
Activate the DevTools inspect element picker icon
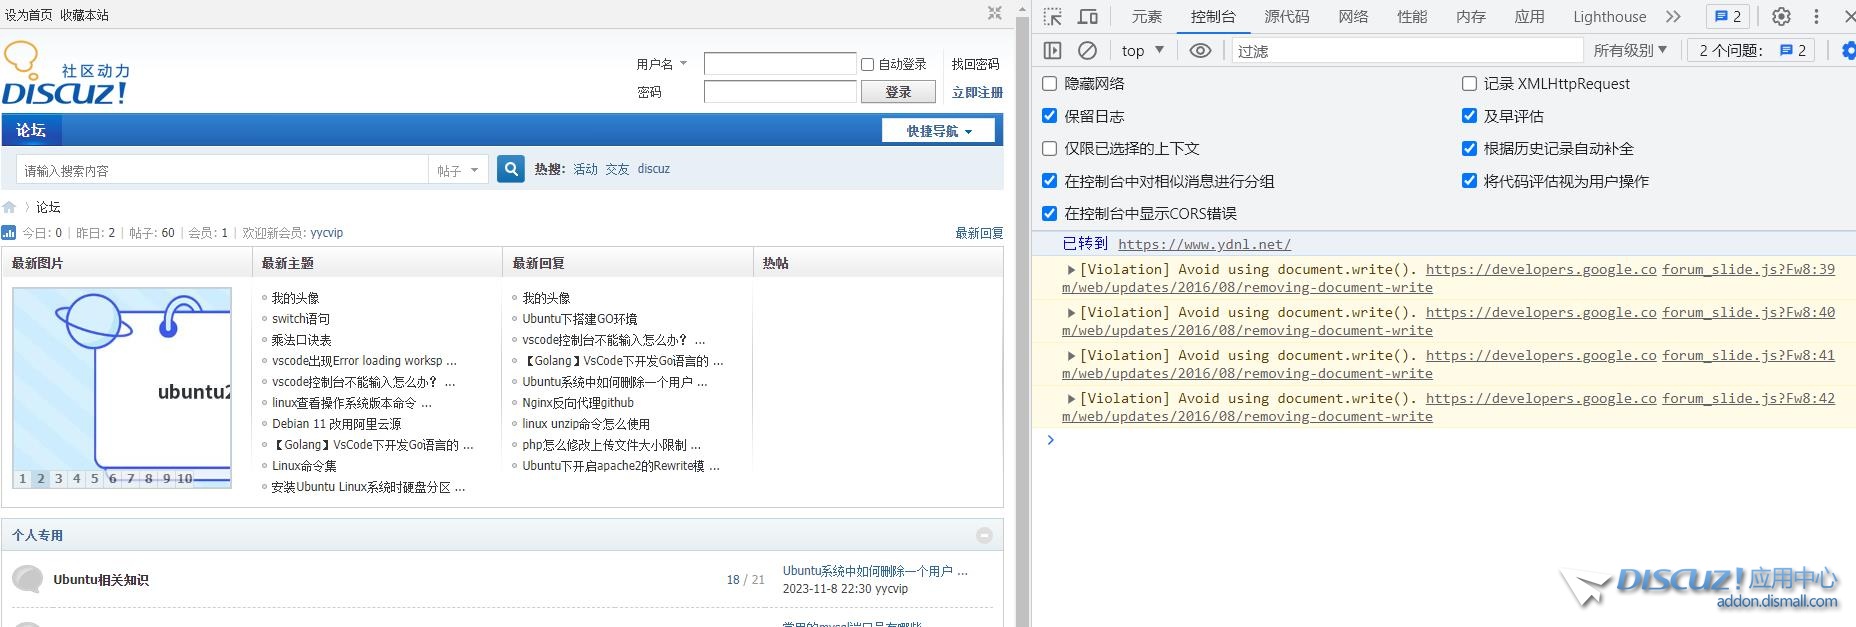[x=1053, y=17]
